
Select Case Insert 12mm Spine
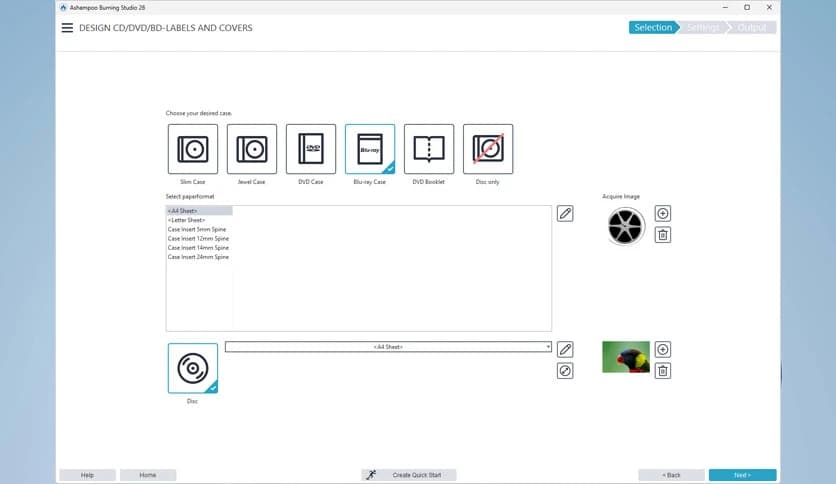199,238
